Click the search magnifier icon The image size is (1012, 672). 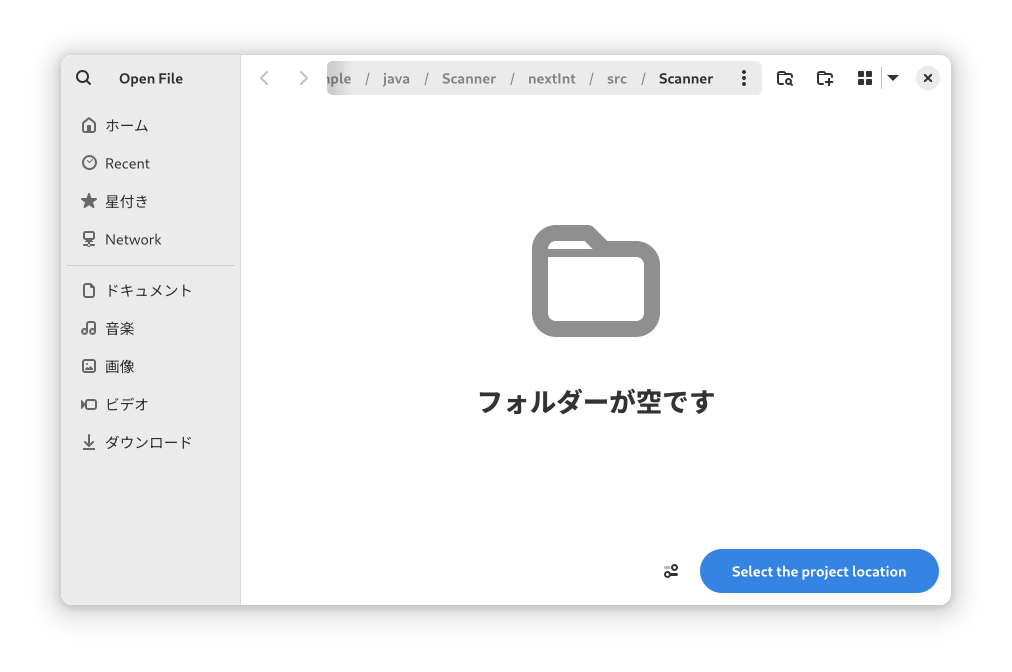83,78
